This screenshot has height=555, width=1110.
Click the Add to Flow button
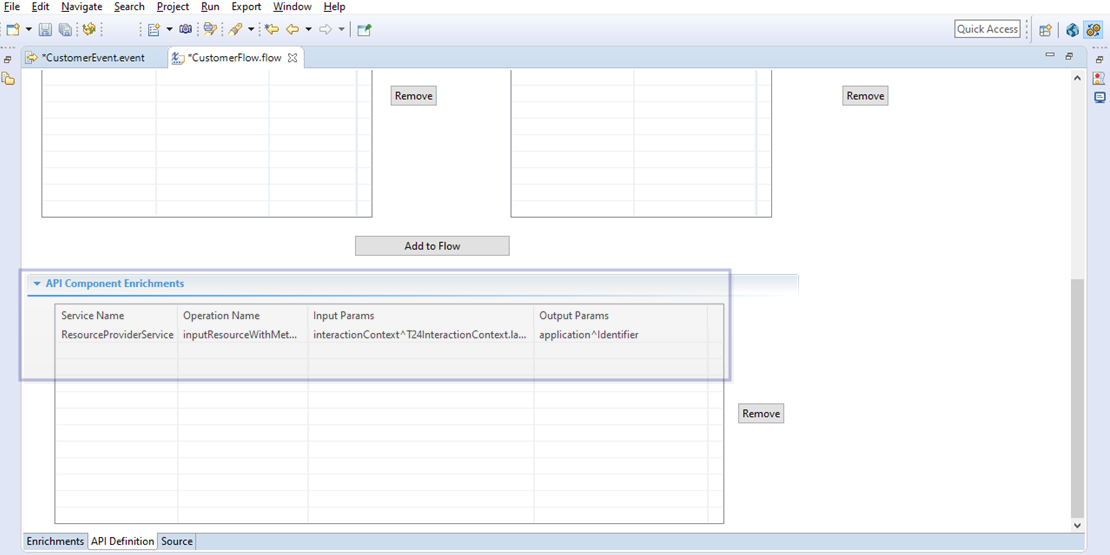pos(432,246)
